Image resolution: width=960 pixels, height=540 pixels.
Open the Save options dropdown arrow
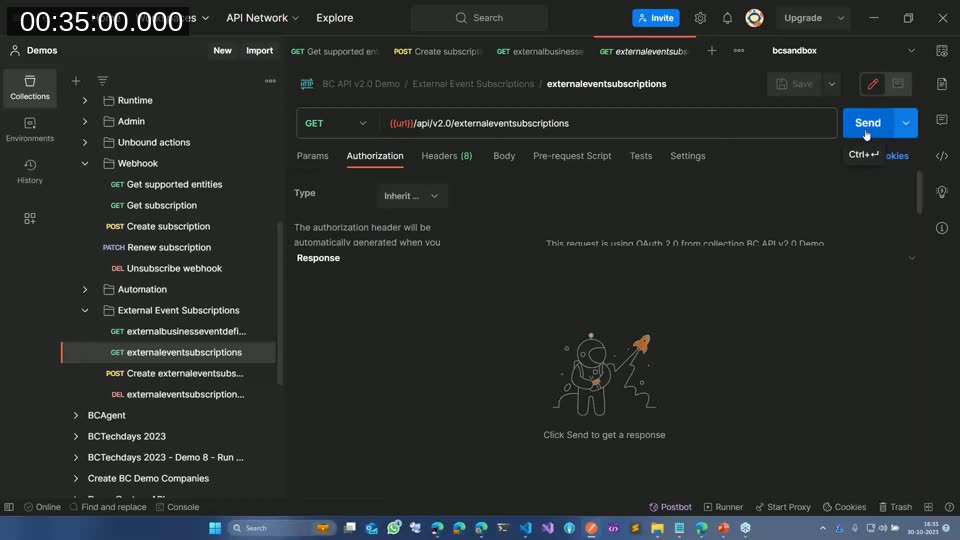point(831,84)
